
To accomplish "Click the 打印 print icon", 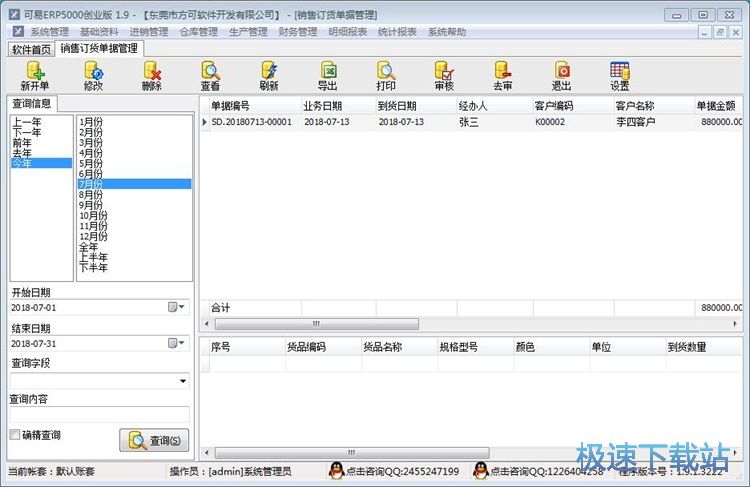I will pos(386,71).
